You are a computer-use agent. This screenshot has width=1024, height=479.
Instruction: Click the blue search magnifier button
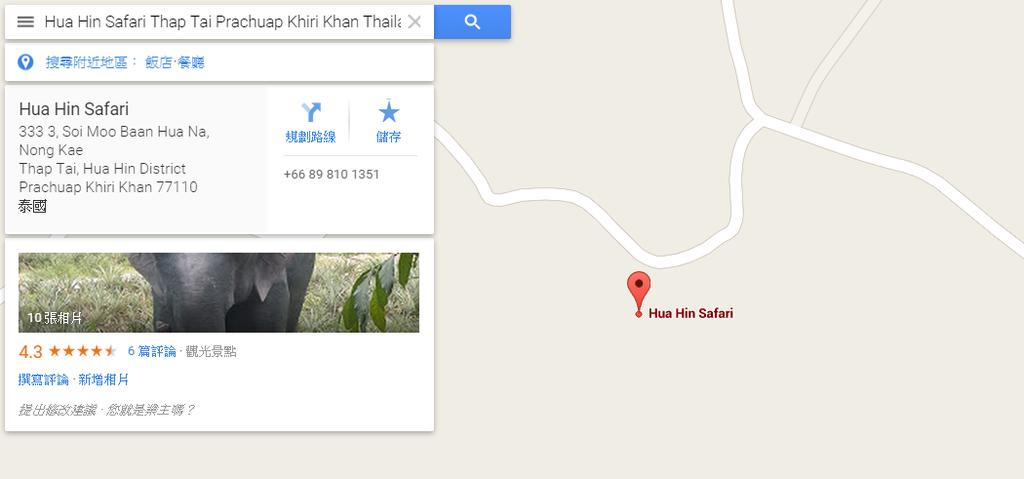(x=472, y=22)
